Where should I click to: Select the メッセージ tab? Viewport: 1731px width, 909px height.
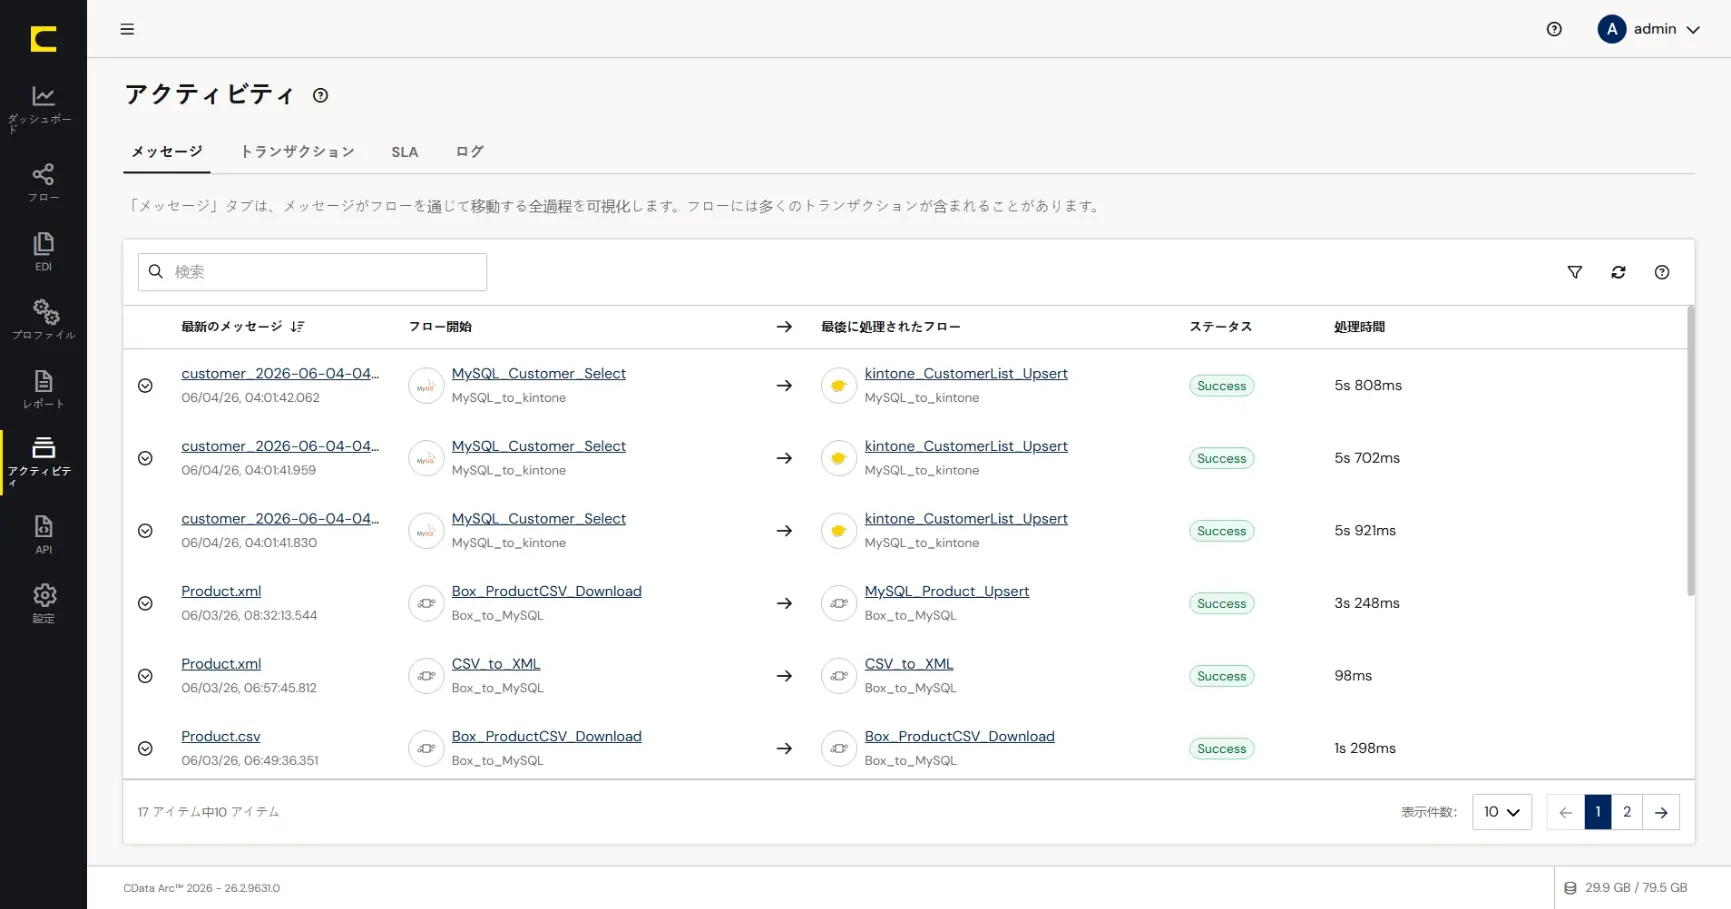167,152
